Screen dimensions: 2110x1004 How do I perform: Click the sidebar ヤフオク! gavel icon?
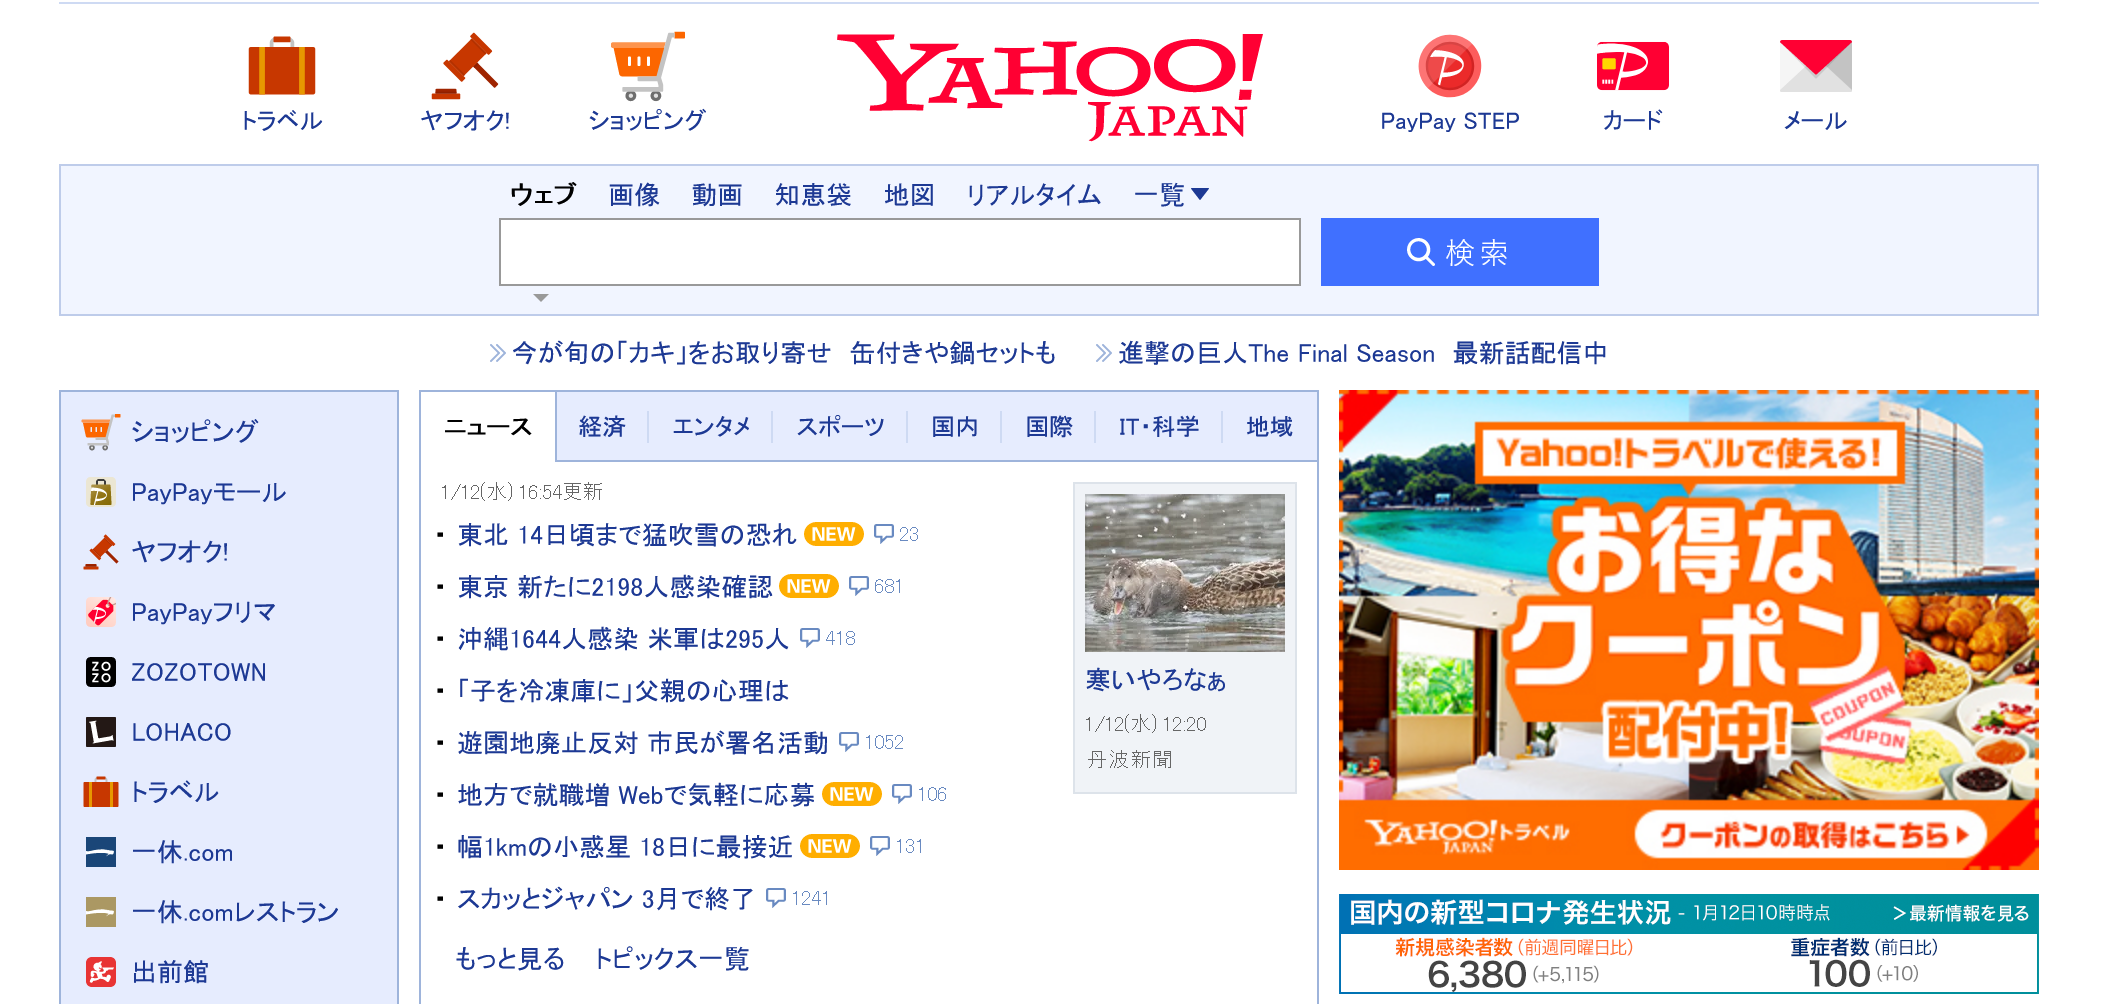click(100, 552)
